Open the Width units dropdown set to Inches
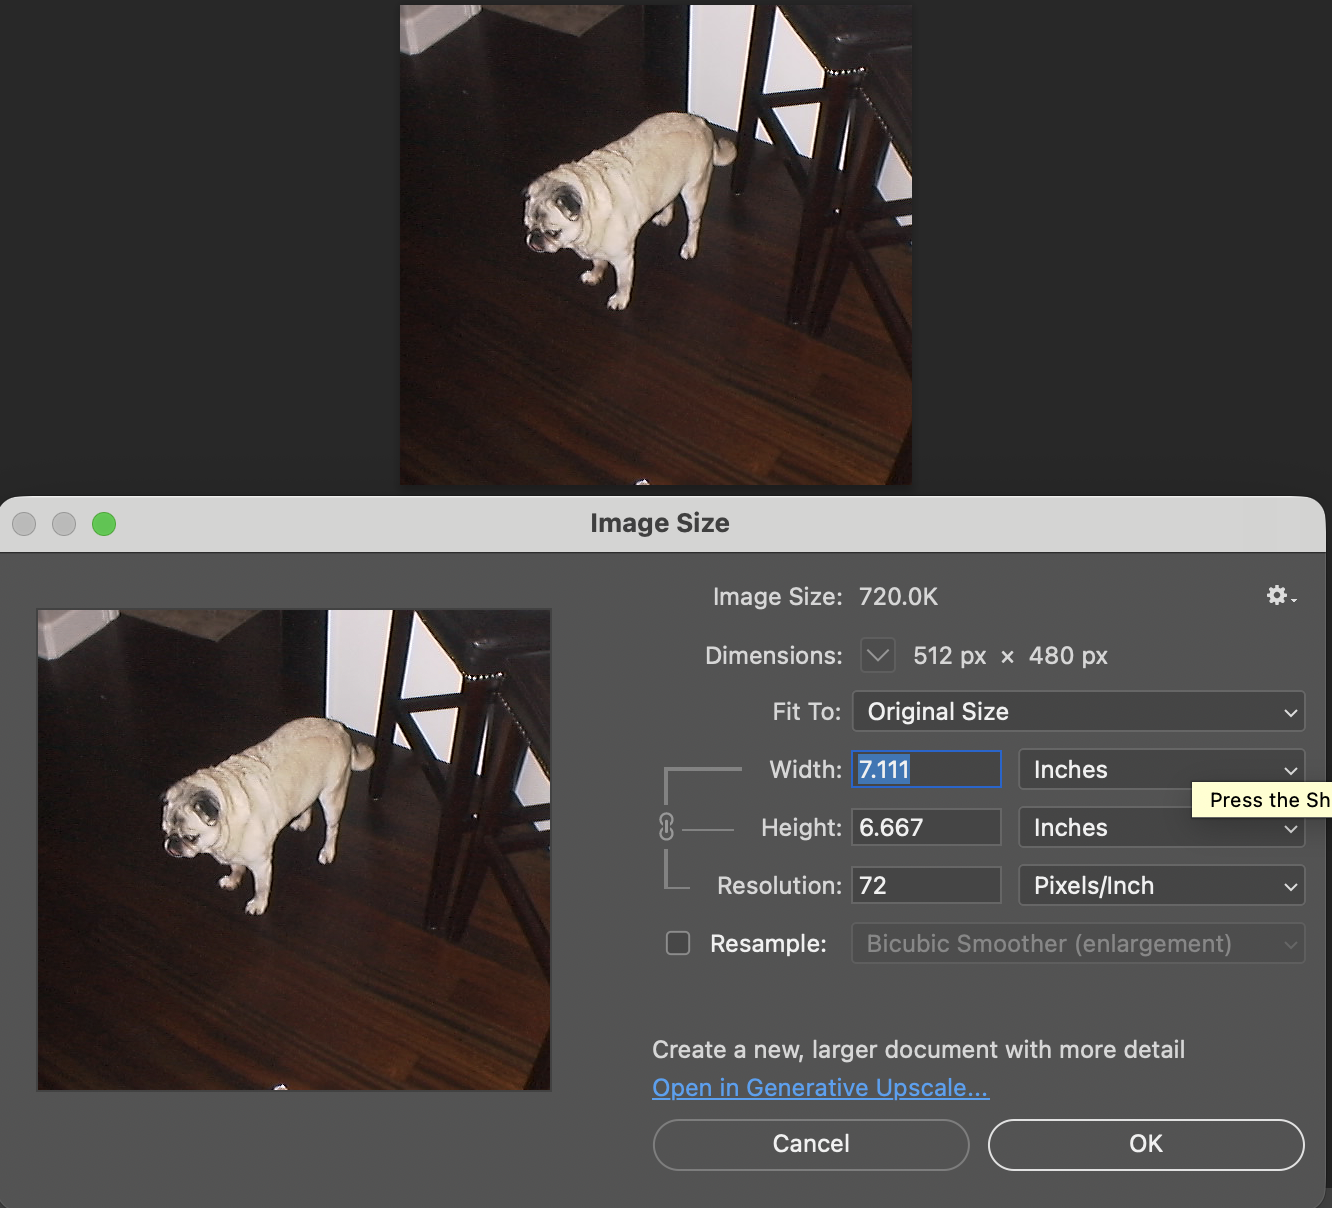Screen dimensions: 1332x1208 (x=1160, y=769)
